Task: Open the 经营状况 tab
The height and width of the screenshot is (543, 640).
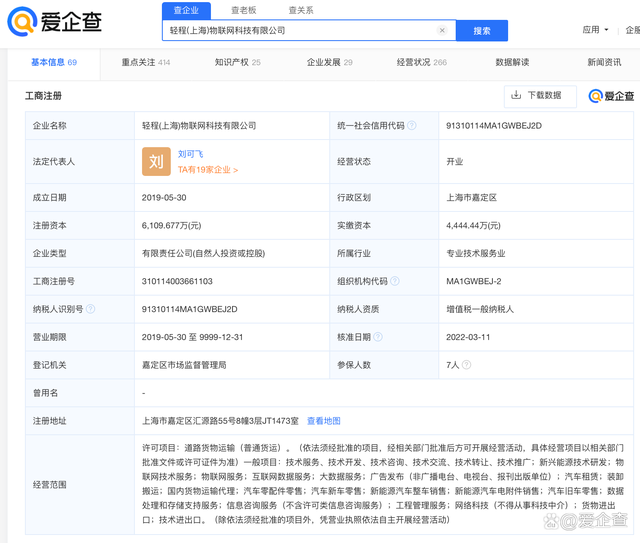Action: [421, 62]
